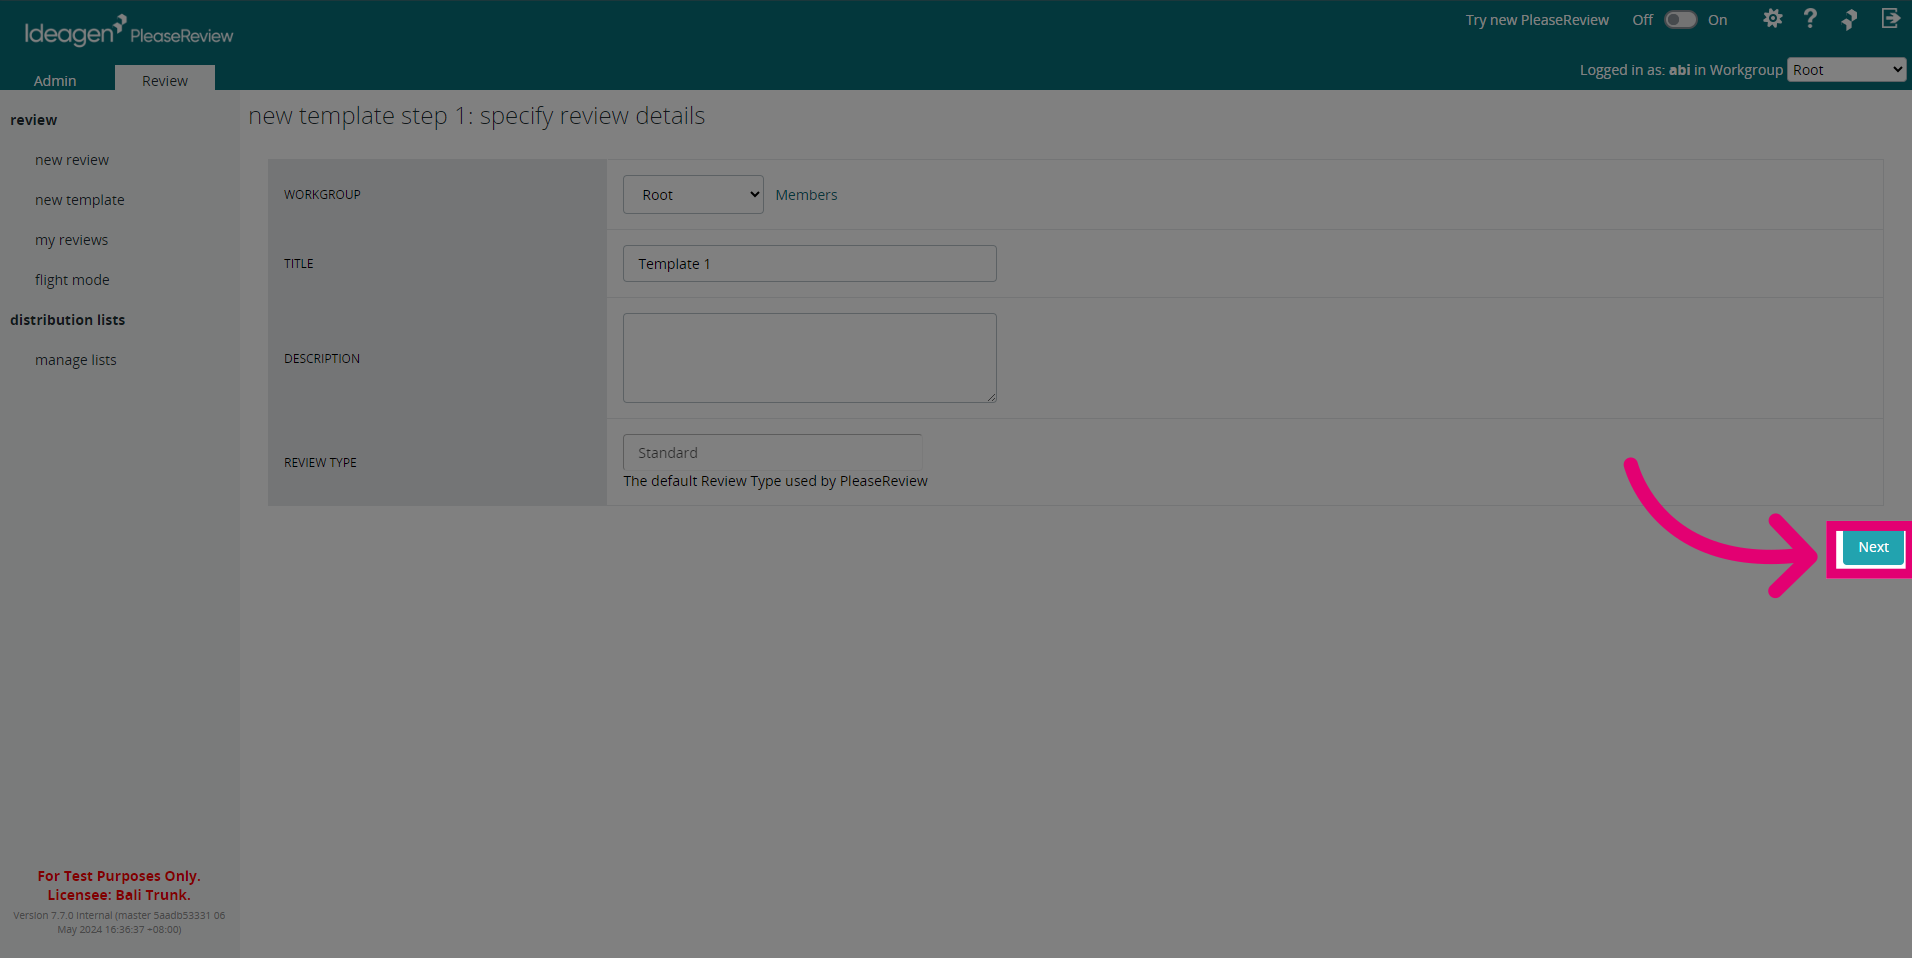
Task: Toggle the Try new PleaseReview switch
Action: click(x=1680, y=20)
